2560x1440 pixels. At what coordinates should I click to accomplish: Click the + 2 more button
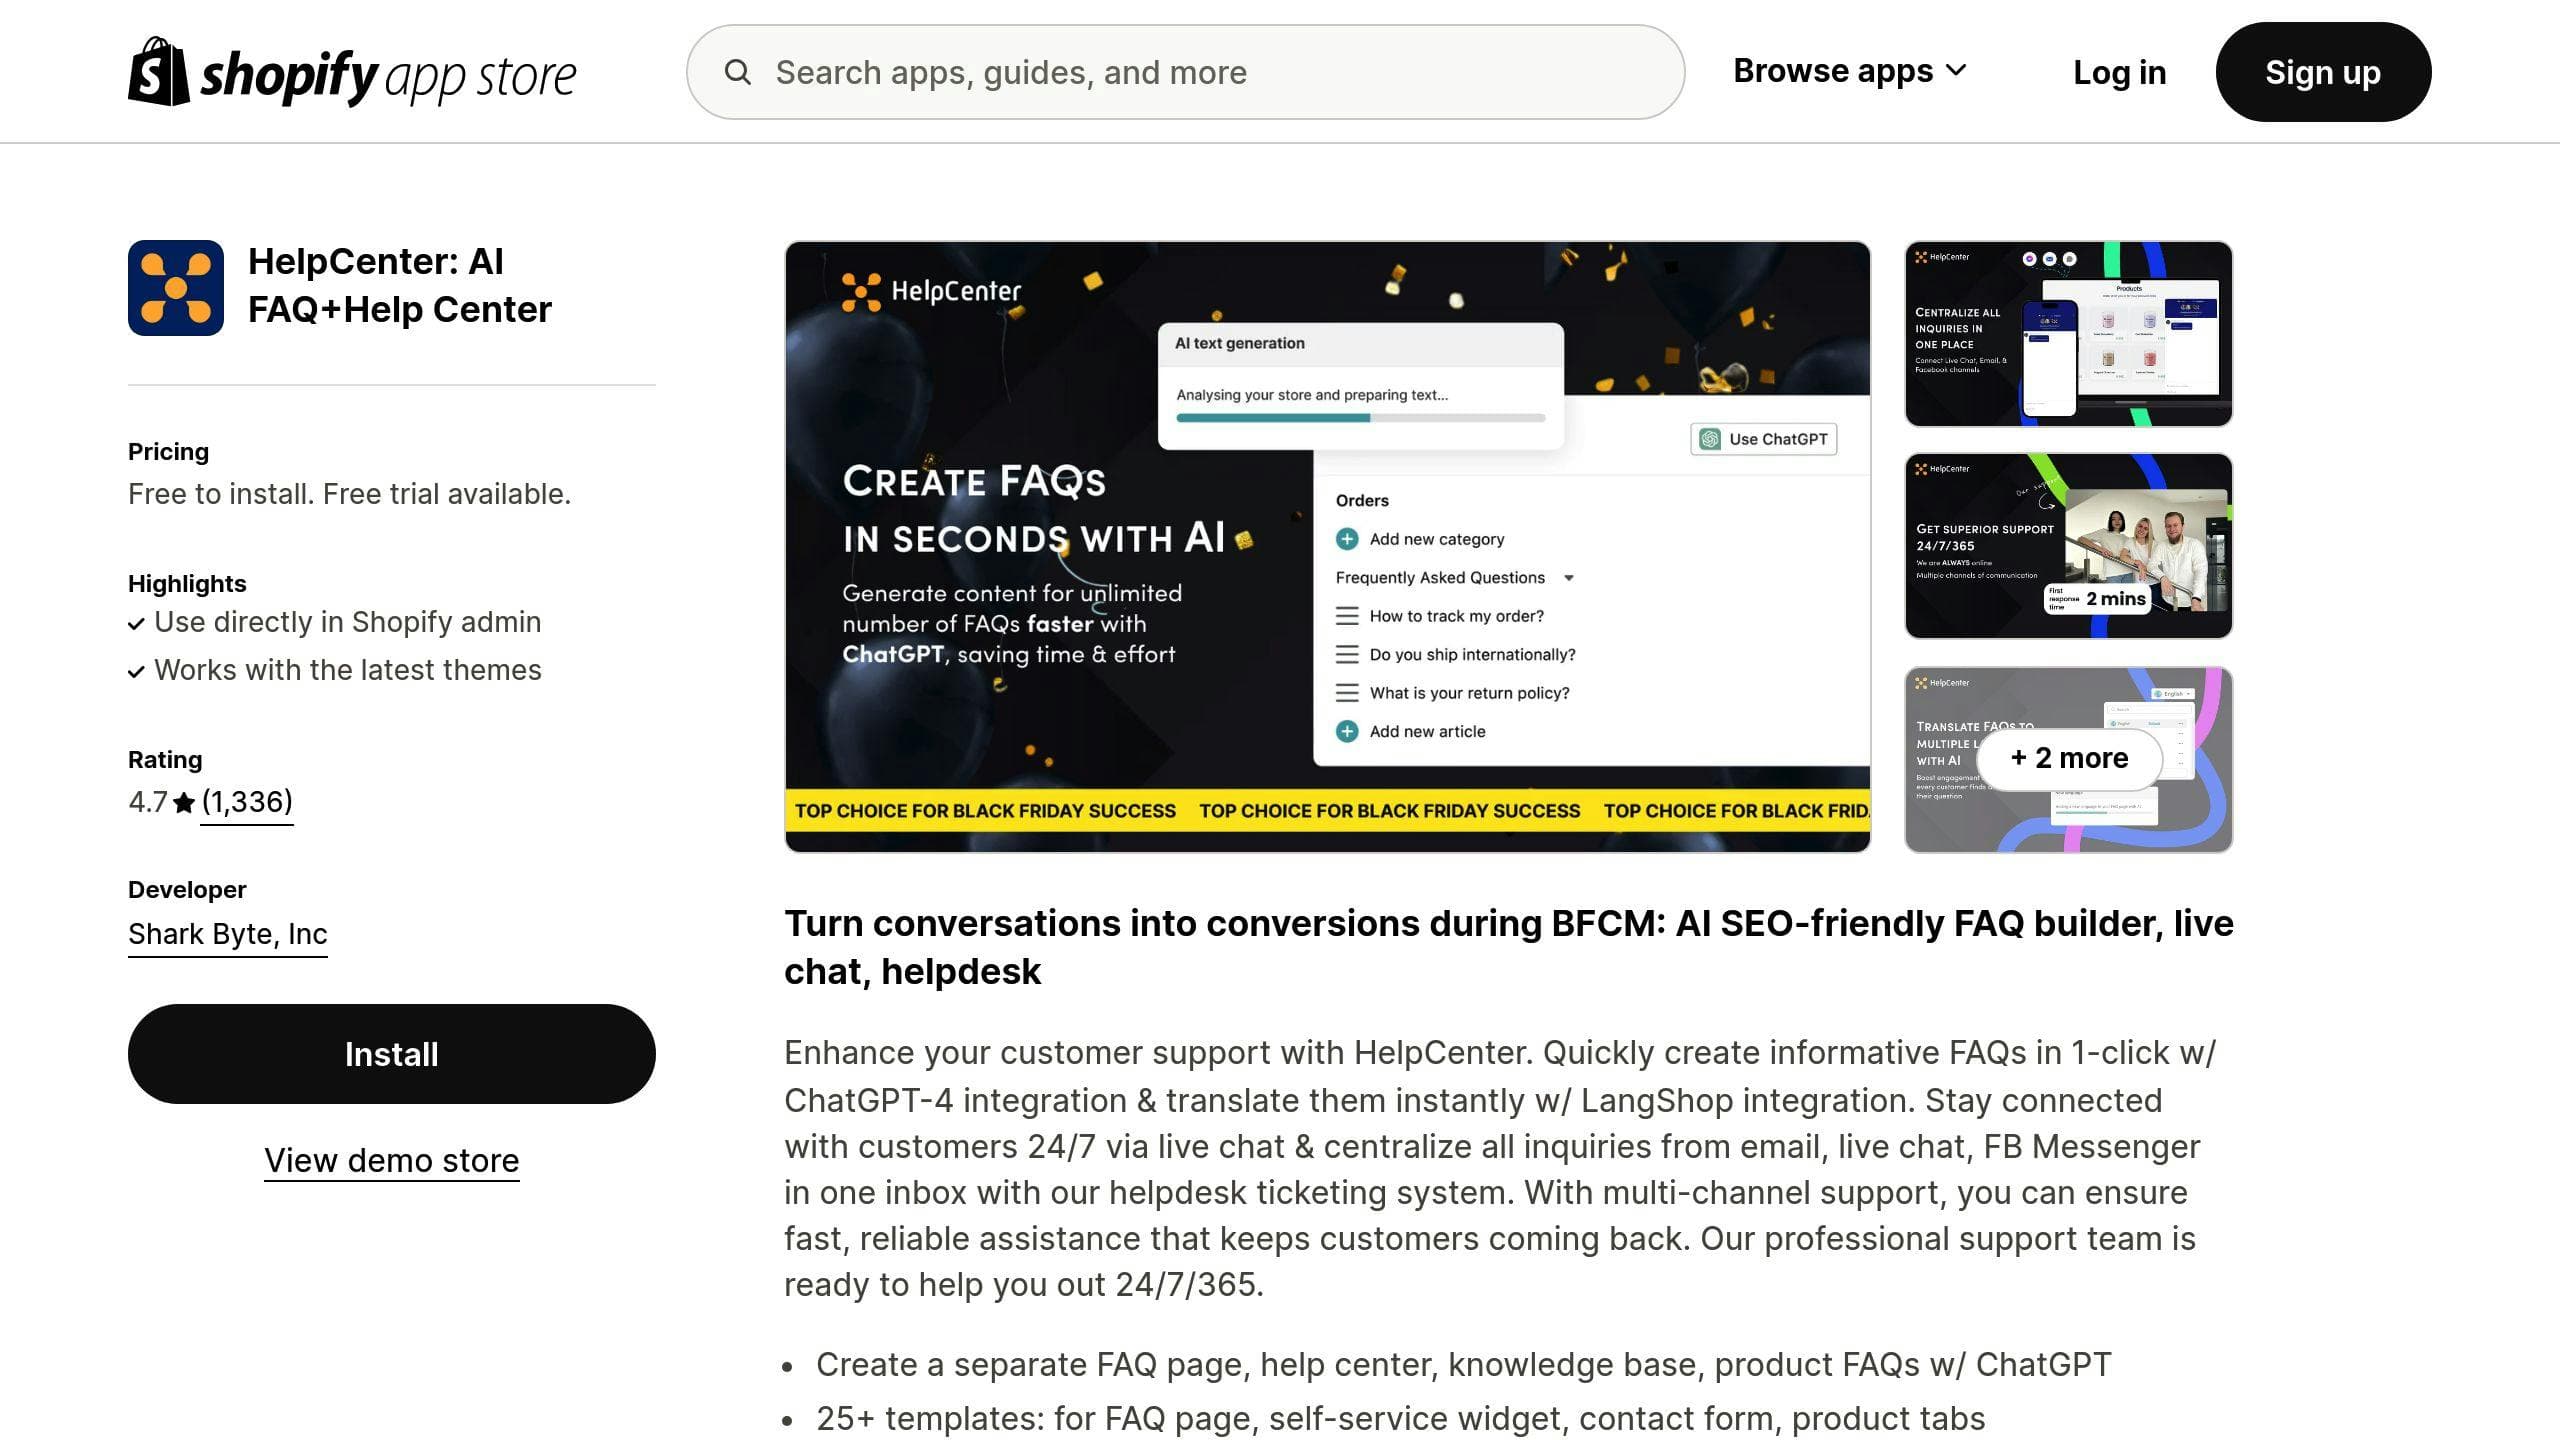pos(2069,758)
